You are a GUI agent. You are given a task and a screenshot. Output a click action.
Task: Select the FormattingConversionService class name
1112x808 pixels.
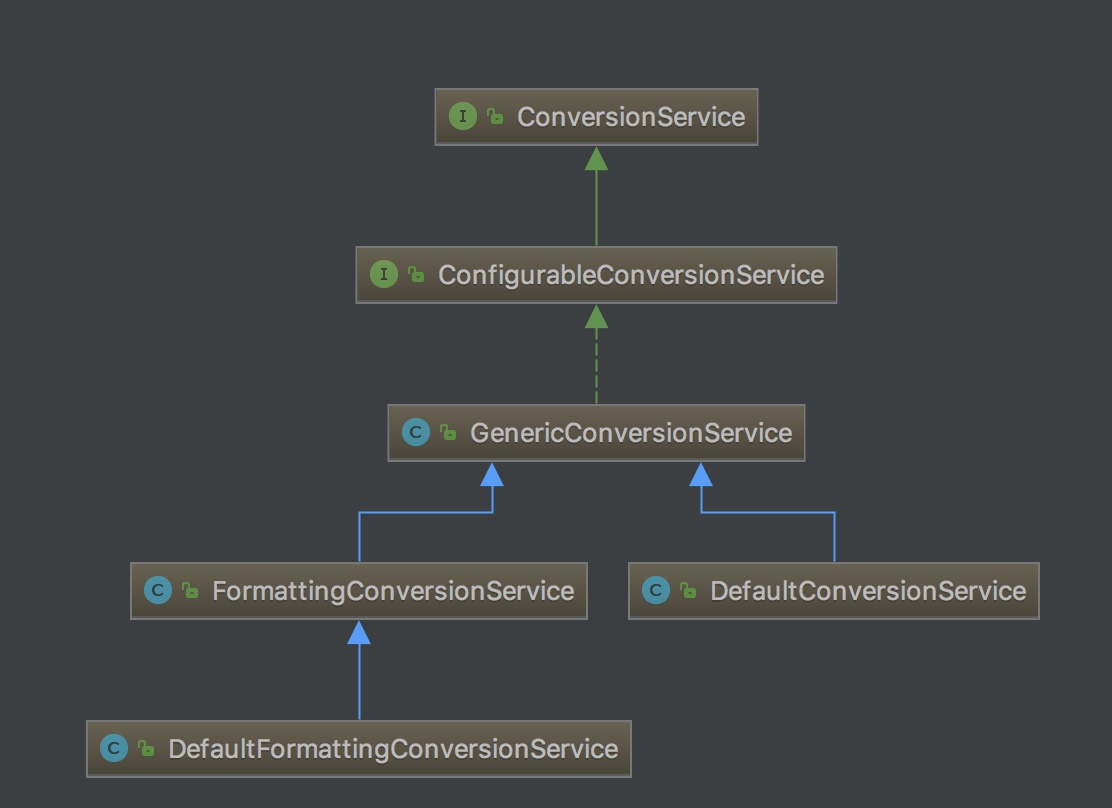392,591
